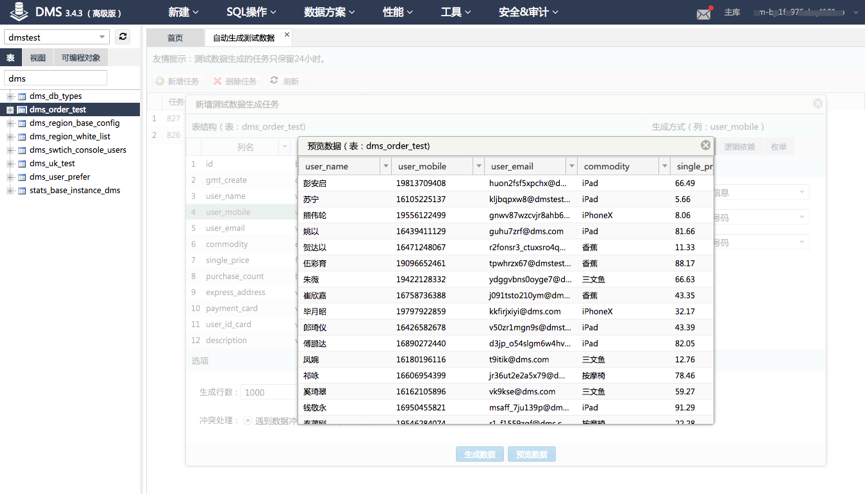Expand the dms_db_types tree node
This screenshot has width=865, height=494.
point(10,96)
